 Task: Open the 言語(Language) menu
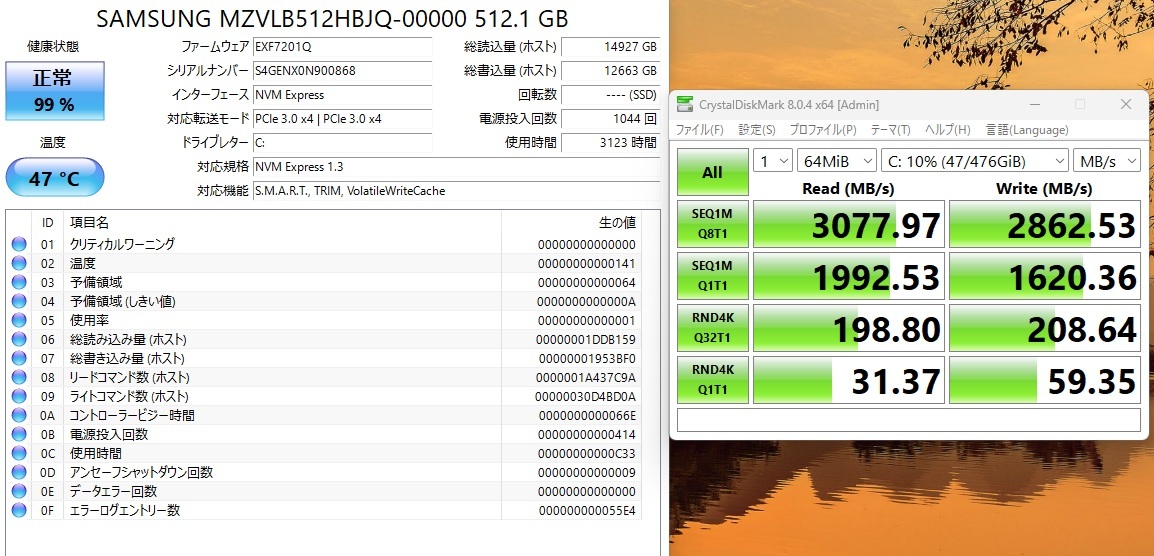pos(1027,130)
